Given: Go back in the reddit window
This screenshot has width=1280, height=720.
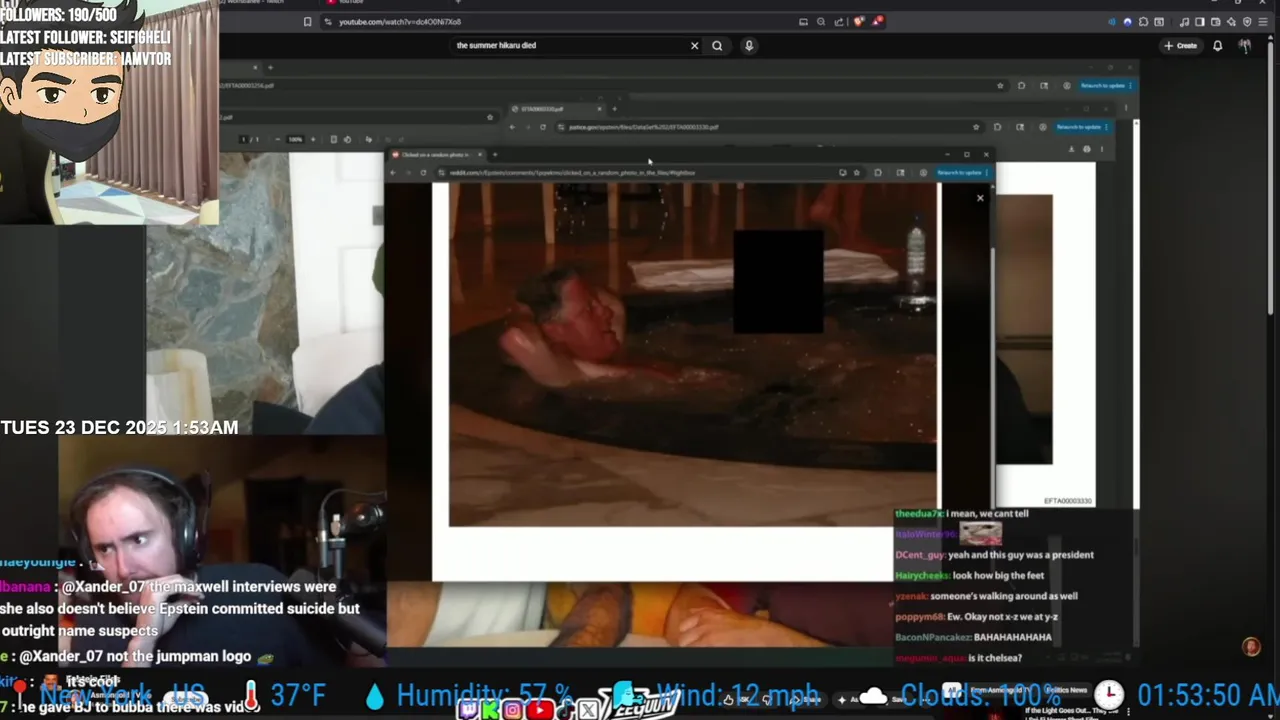Looking at the screenshot, I should point(393,172).
